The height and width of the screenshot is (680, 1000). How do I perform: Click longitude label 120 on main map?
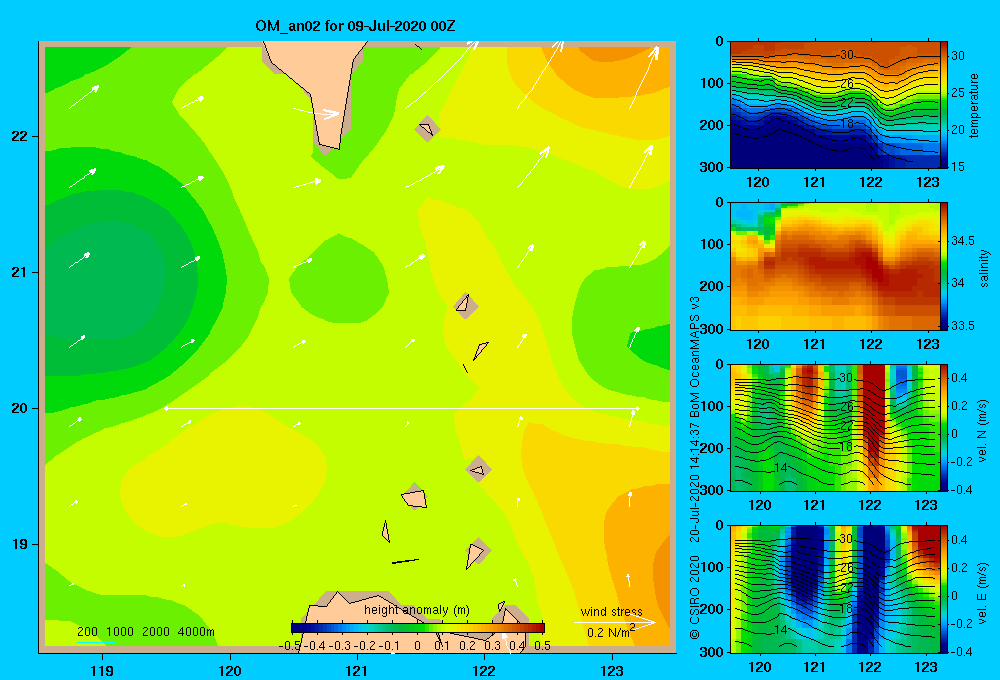pos(230,670)
